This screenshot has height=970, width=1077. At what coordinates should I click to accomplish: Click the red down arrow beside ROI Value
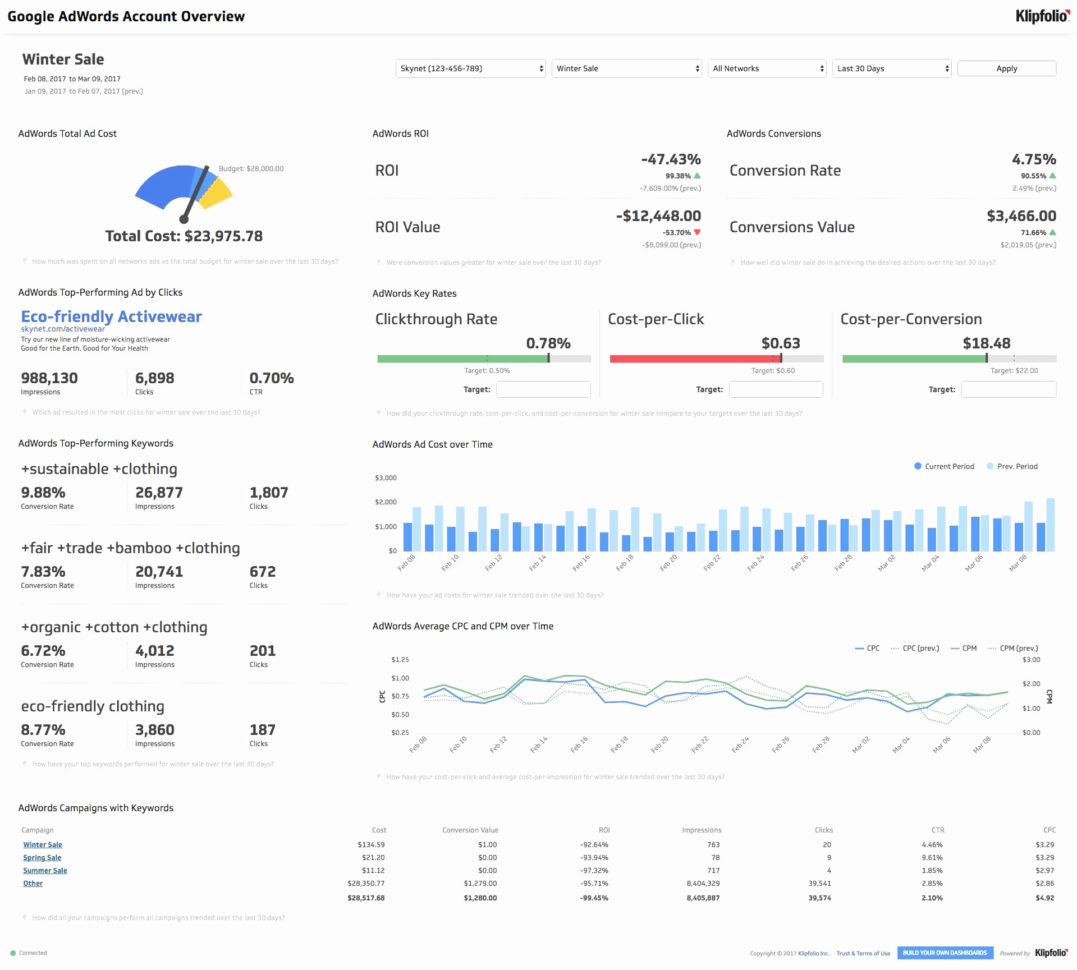[x=697, y=231]
